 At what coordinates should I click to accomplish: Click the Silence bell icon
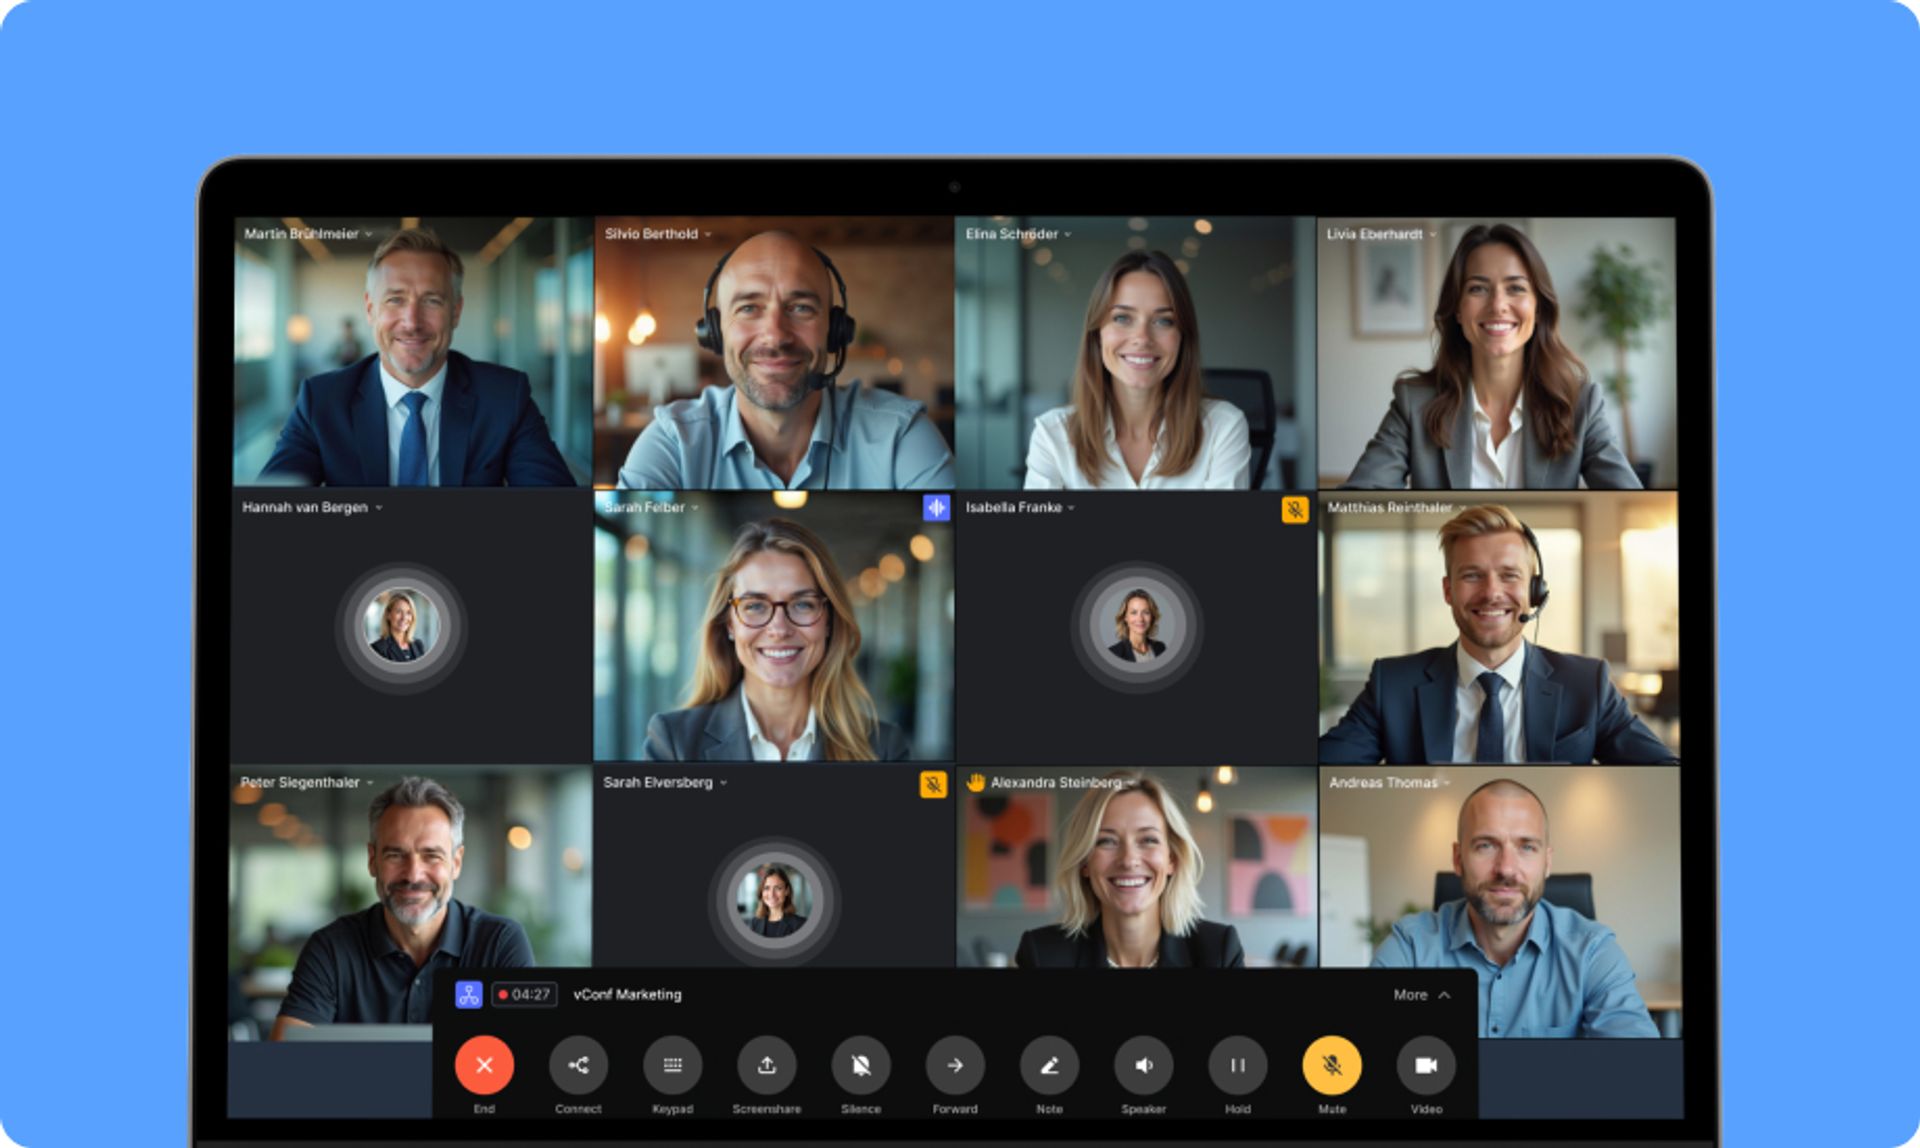tap(860, 1065)
